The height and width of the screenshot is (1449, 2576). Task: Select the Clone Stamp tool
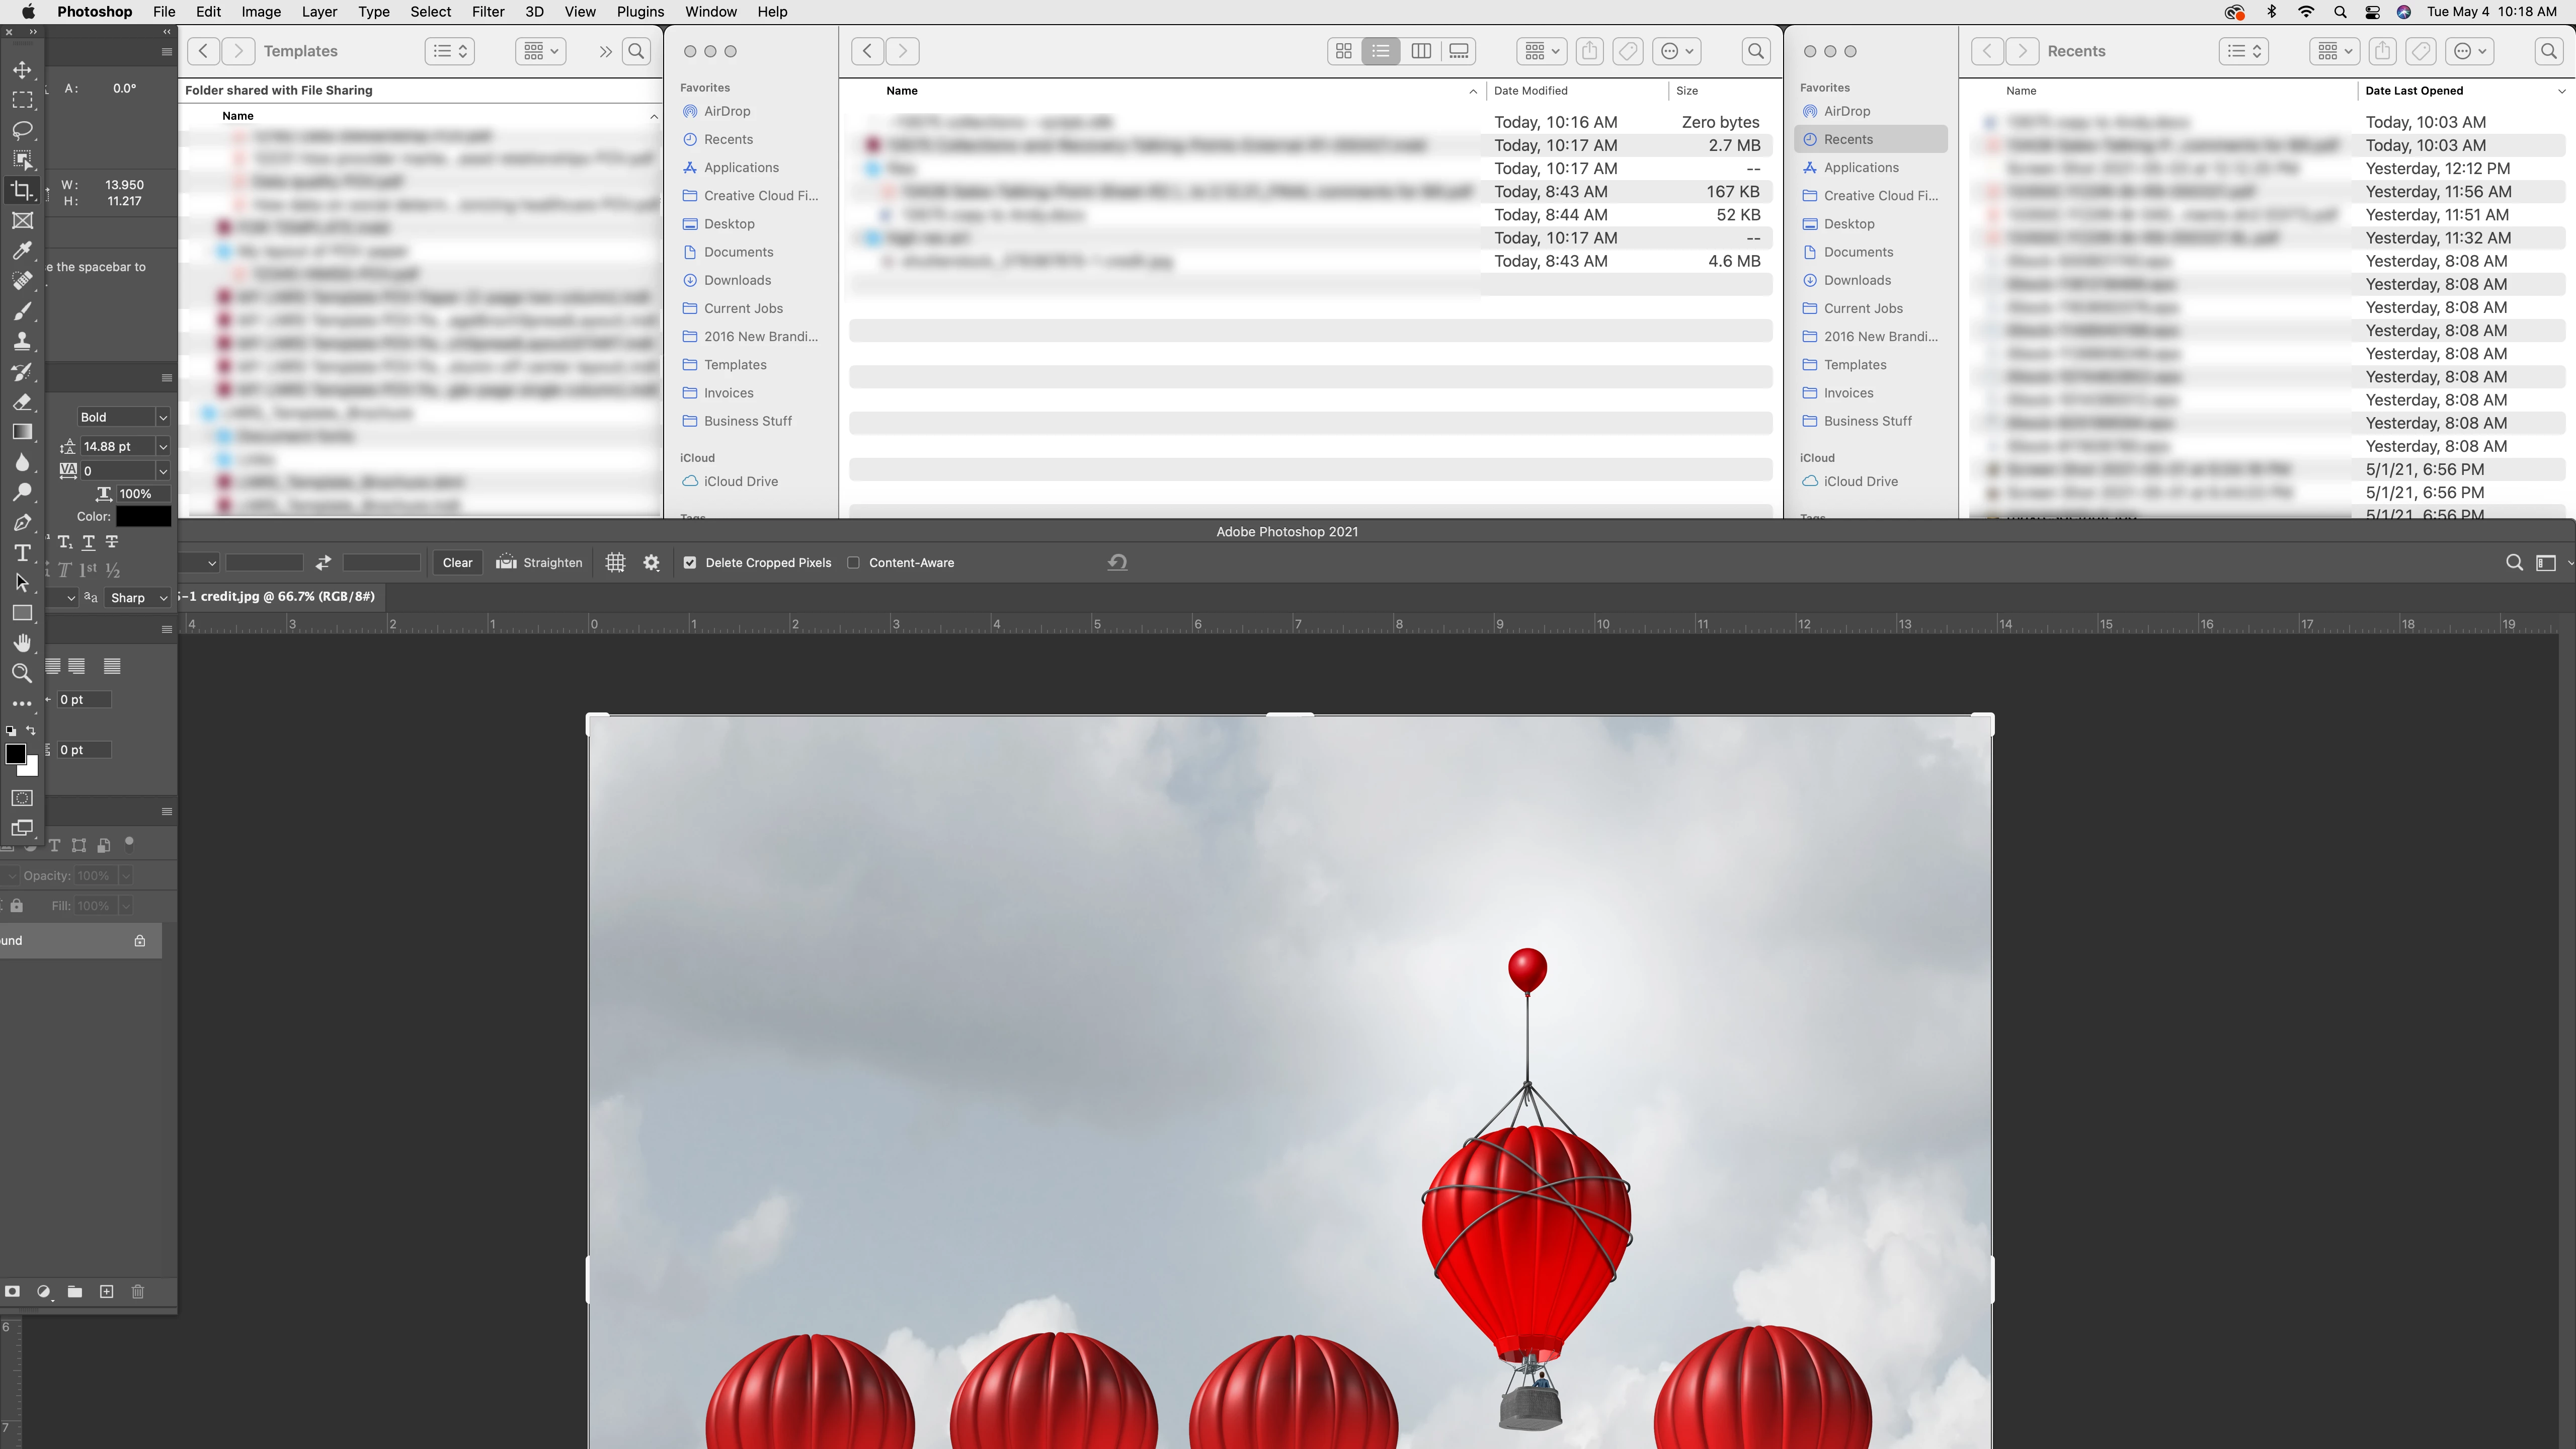22,342
